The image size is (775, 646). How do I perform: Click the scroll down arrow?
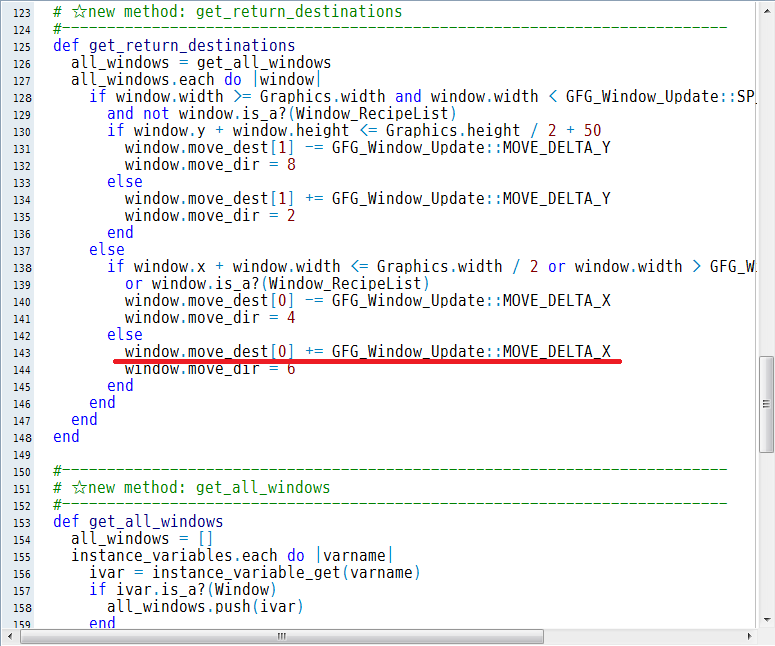pos(767,619)
